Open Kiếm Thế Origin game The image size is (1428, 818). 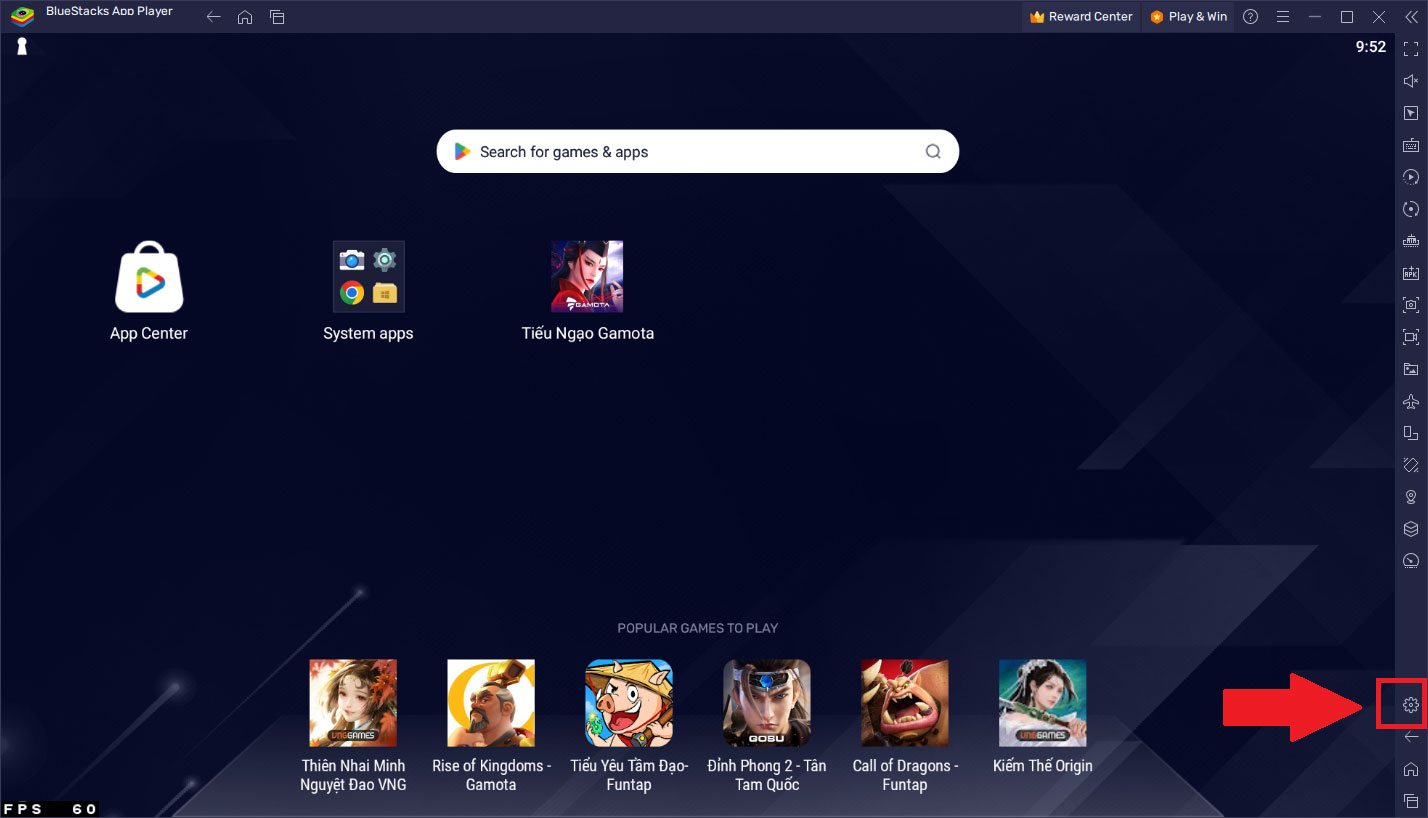pos(1043,717)
